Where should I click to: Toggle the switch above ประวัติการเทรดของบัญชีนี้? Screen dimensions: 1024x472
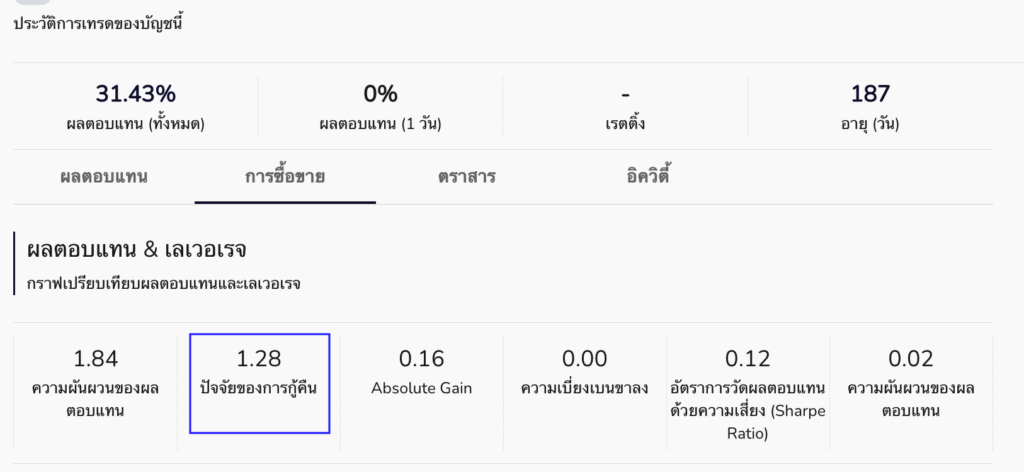(33, 2)
